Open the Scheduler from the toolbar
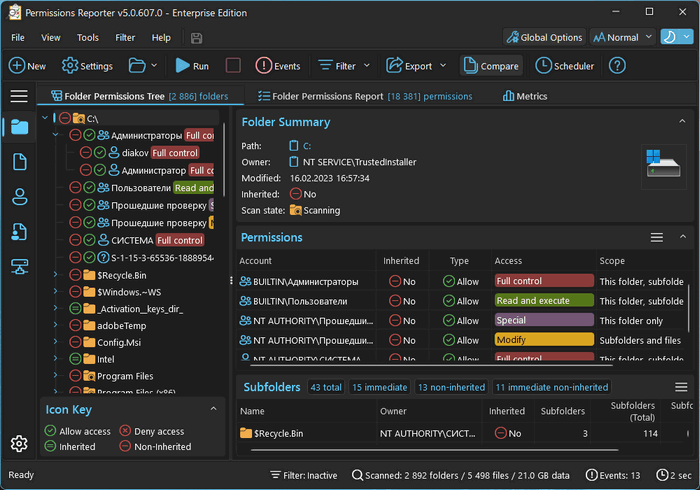The width and height of the screenshot is (700, 490). pos(565,66)
